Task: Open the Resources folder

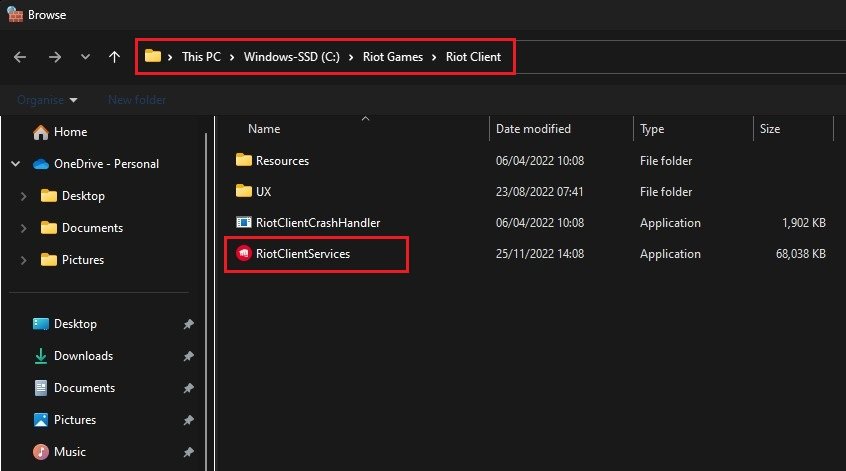Action: tap(282, 161)
